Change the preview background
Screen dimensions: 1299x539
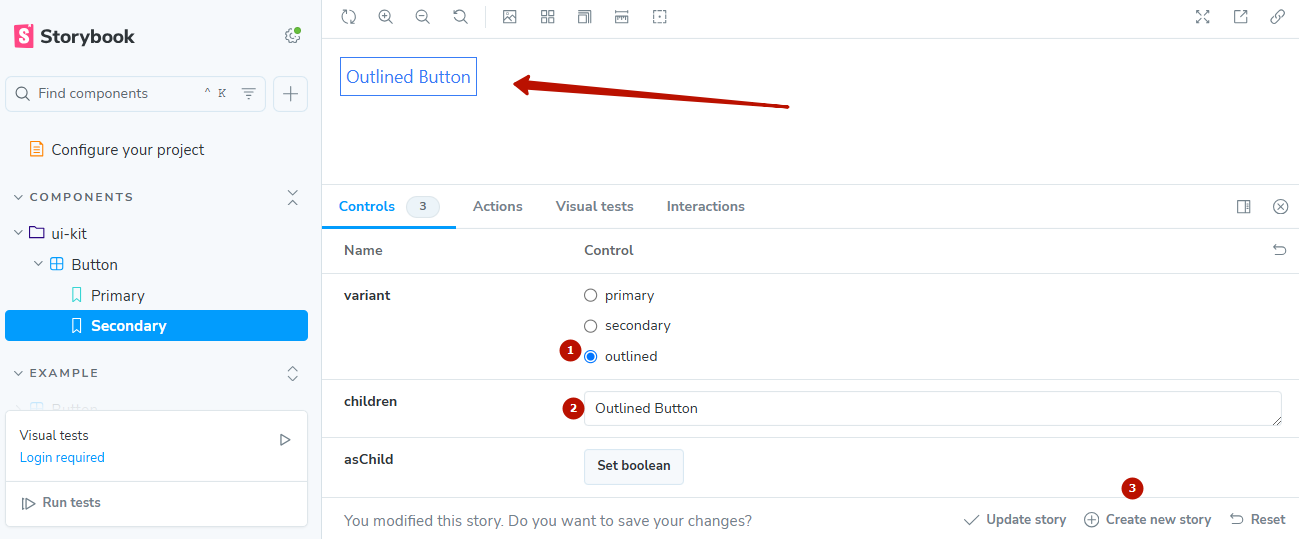(x=509, y=16)
